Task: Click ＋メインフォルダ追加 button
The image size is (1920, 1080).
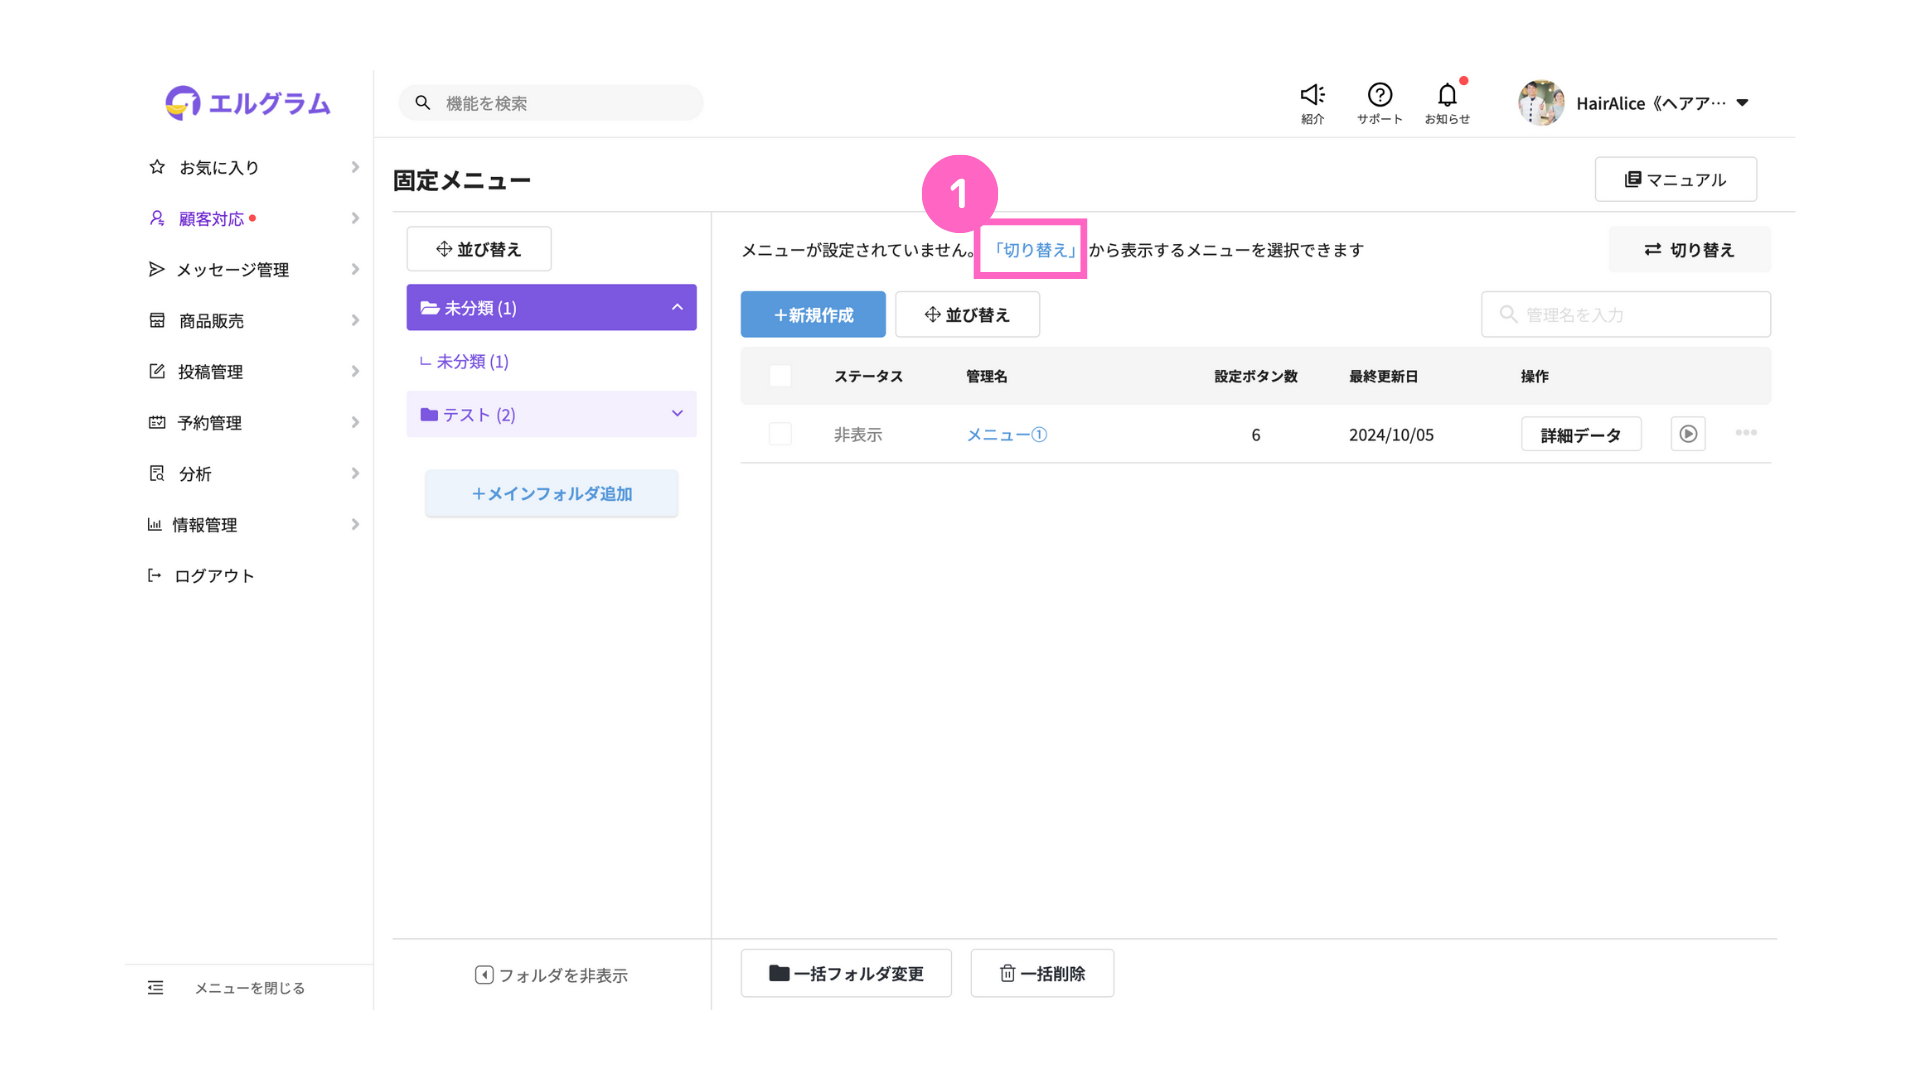Action: pyautogui.click(x=551, y=493)
